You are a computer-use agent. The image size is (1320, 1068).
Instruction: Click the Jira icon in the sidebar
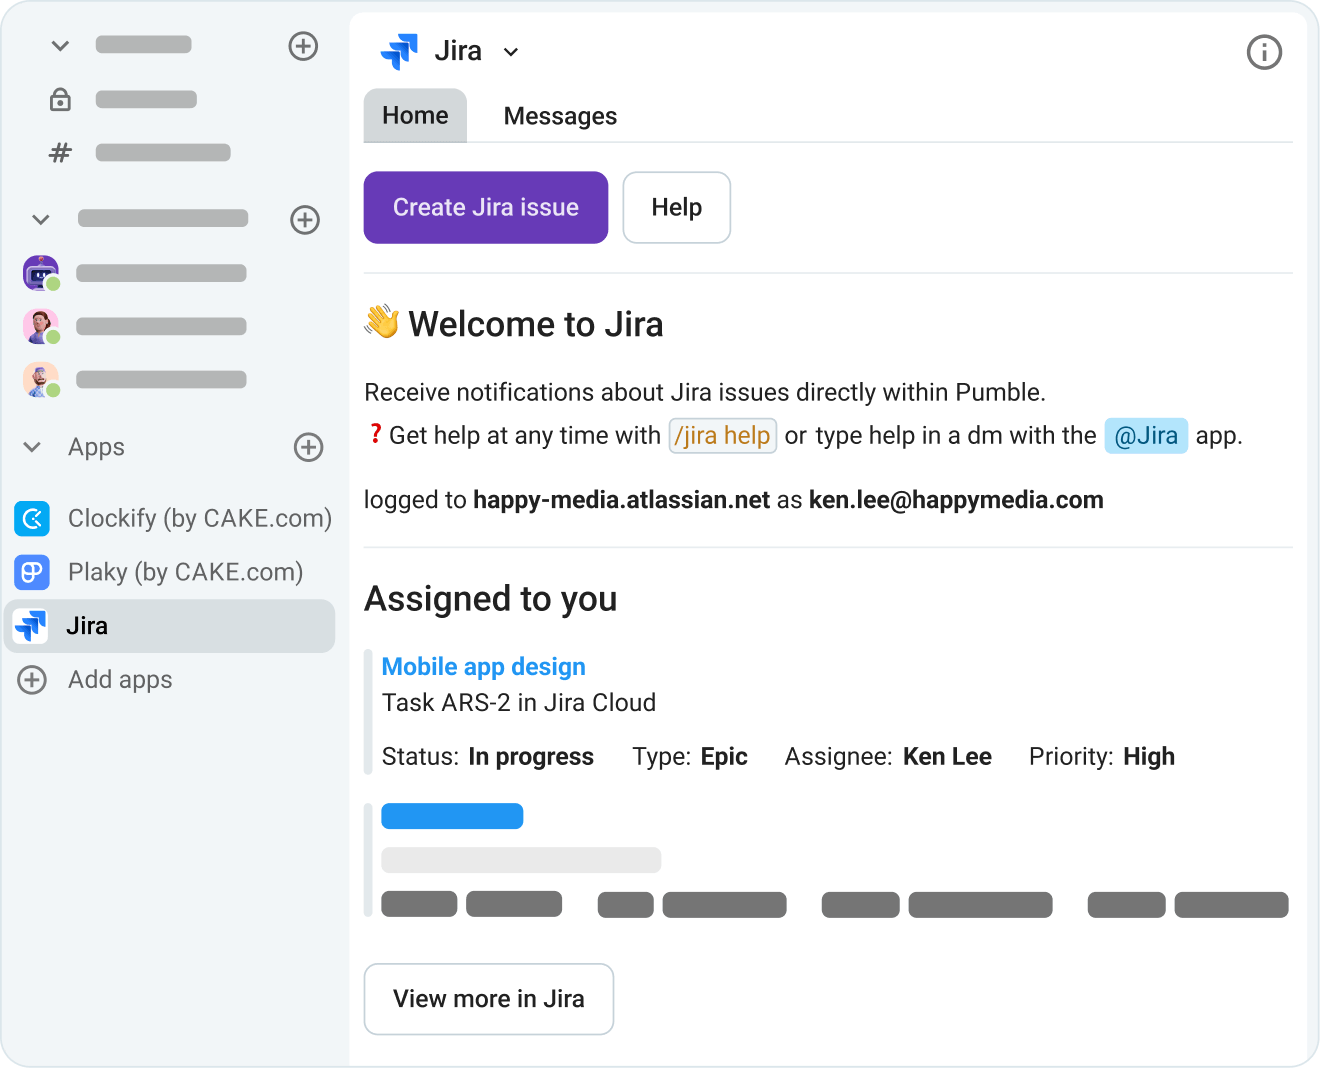pos(31,626)
